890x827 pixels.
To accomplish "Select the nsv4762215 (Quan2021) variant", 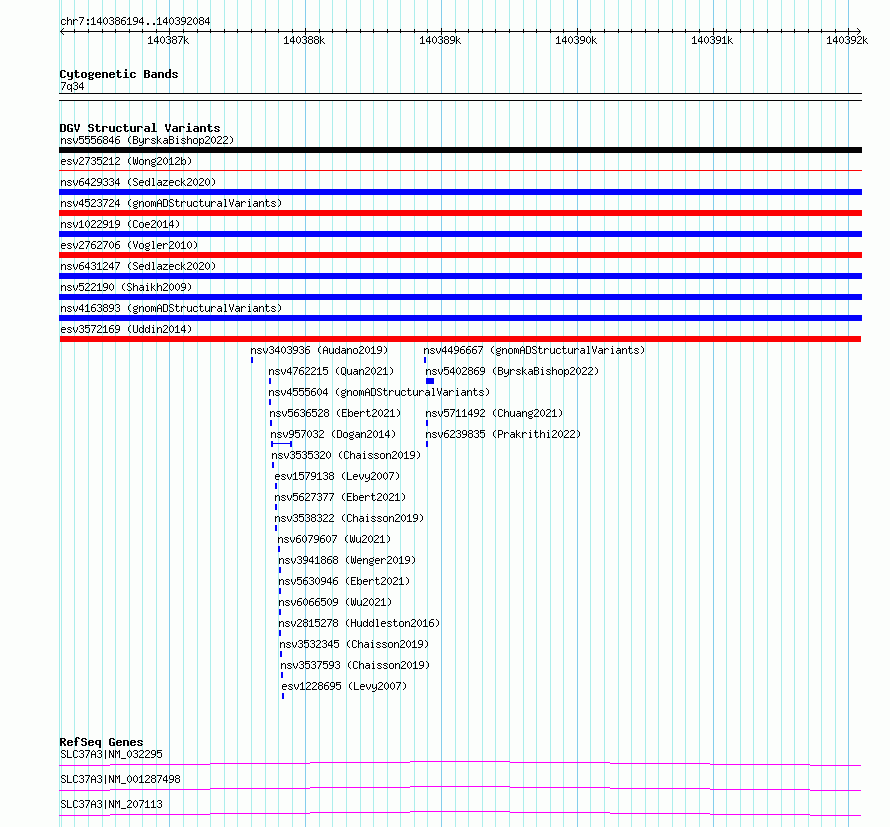I will click(331, 371).
